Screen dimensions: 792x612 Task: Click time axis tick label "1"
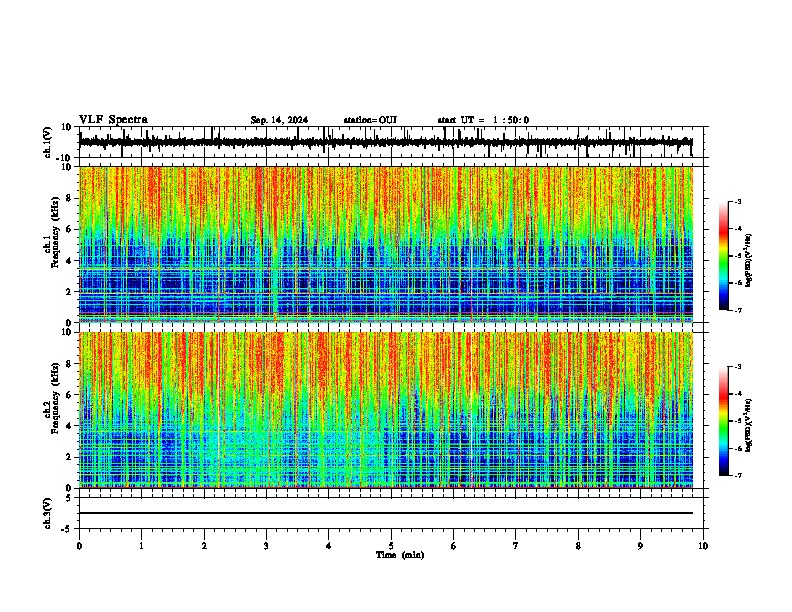pos(141,546)
